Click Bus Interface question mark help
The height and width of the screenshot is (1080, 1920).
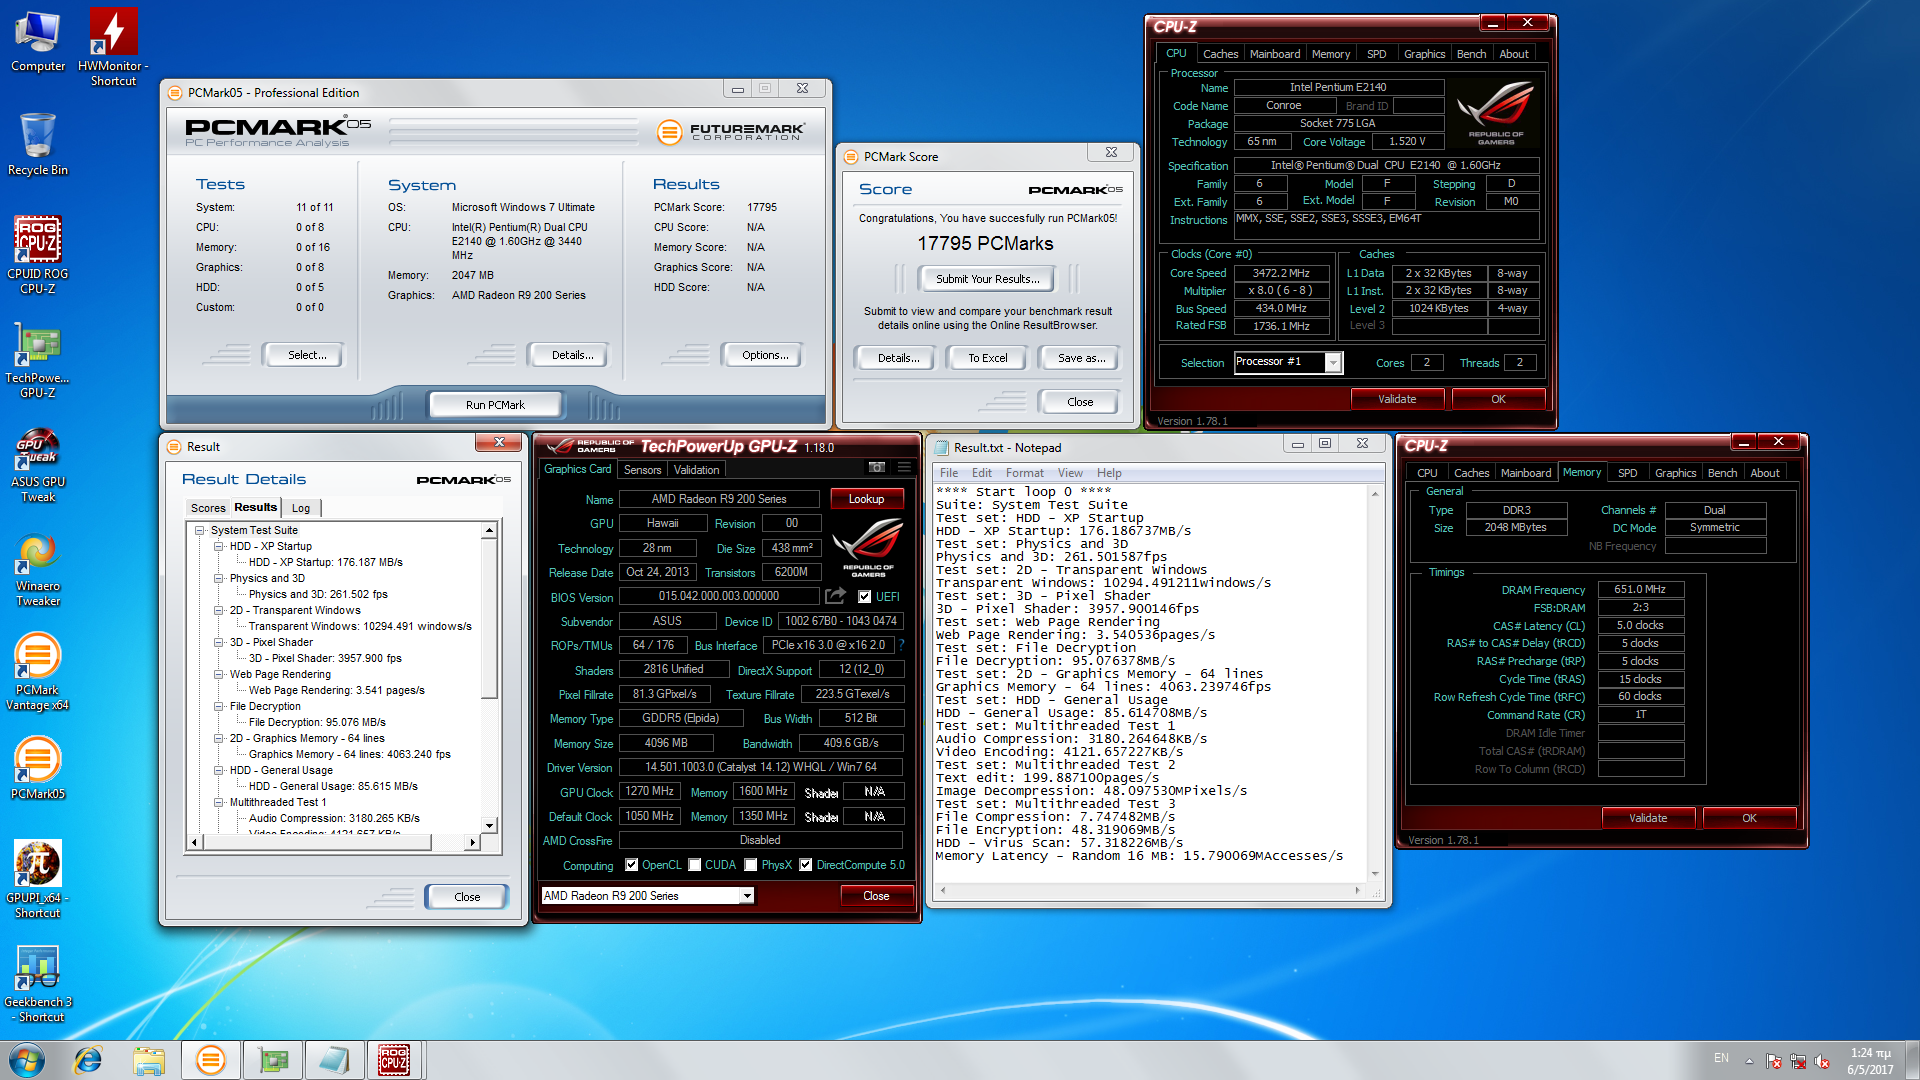901,645
